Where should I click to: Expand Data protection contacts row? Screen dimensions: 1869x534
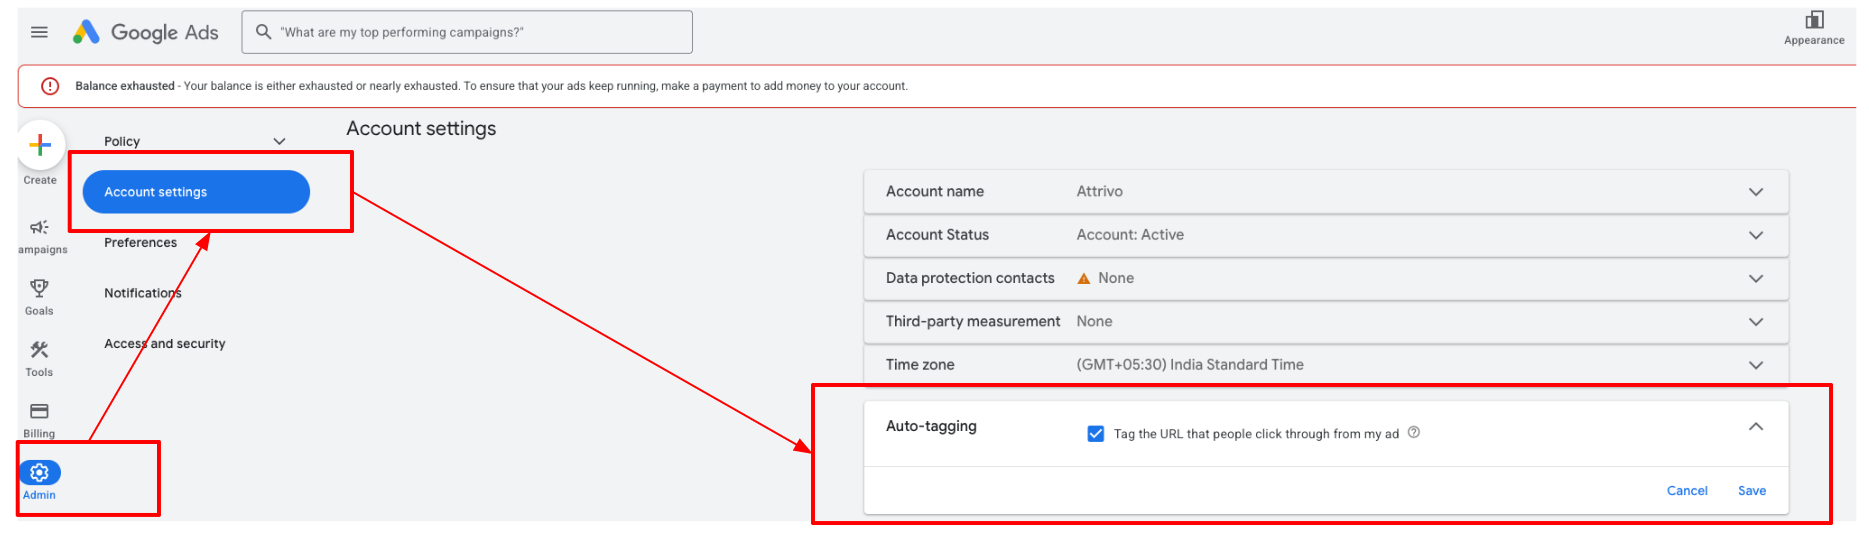[1326, 278]
